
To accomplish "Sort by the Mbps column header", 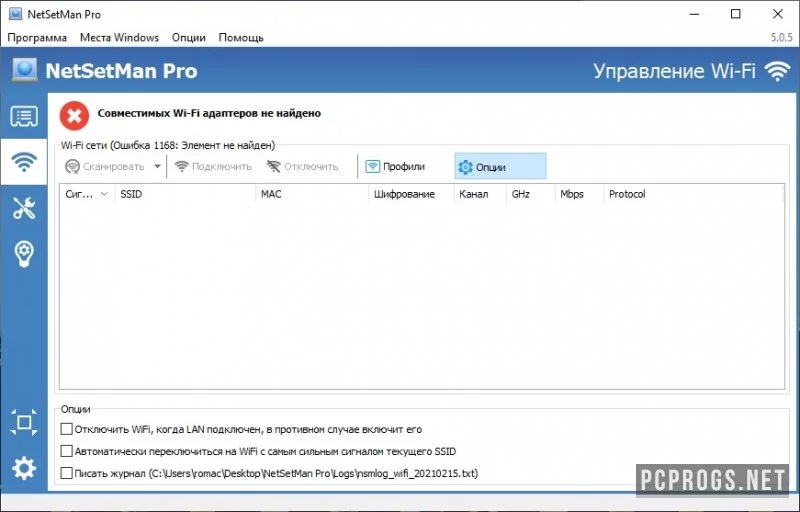I will (579, 194).
